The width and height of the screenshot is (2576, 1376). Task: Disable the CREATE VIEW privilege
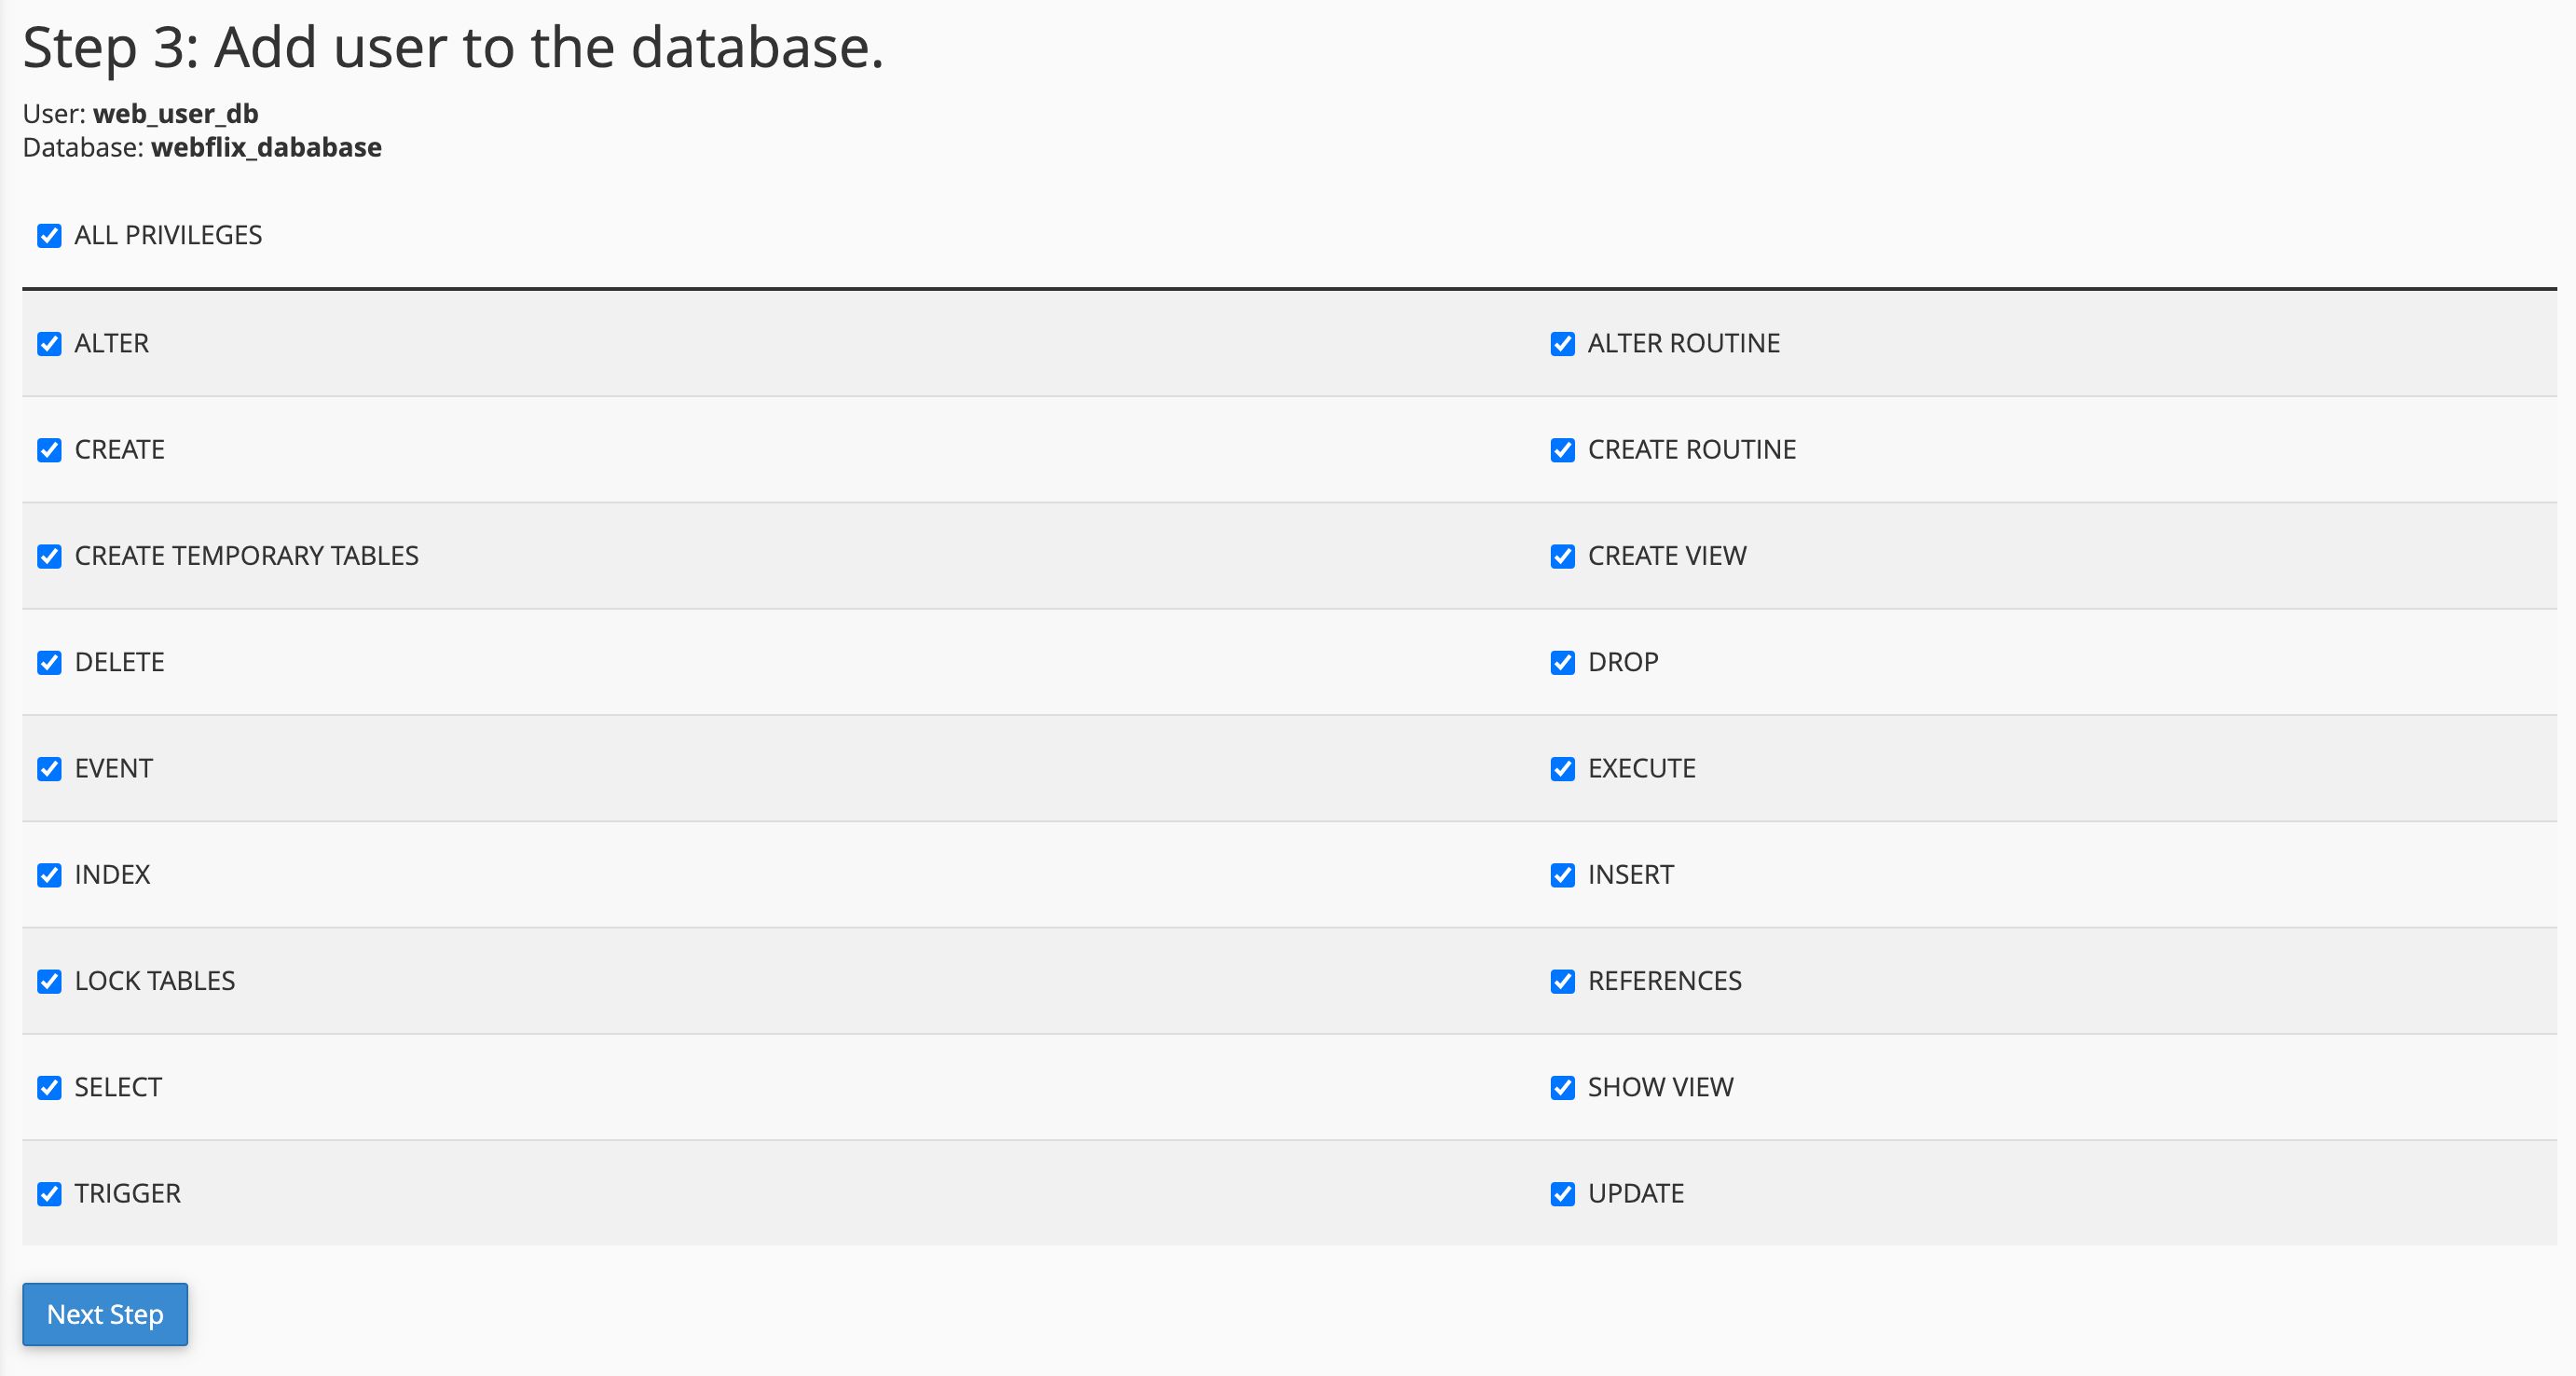(1562, 556)
